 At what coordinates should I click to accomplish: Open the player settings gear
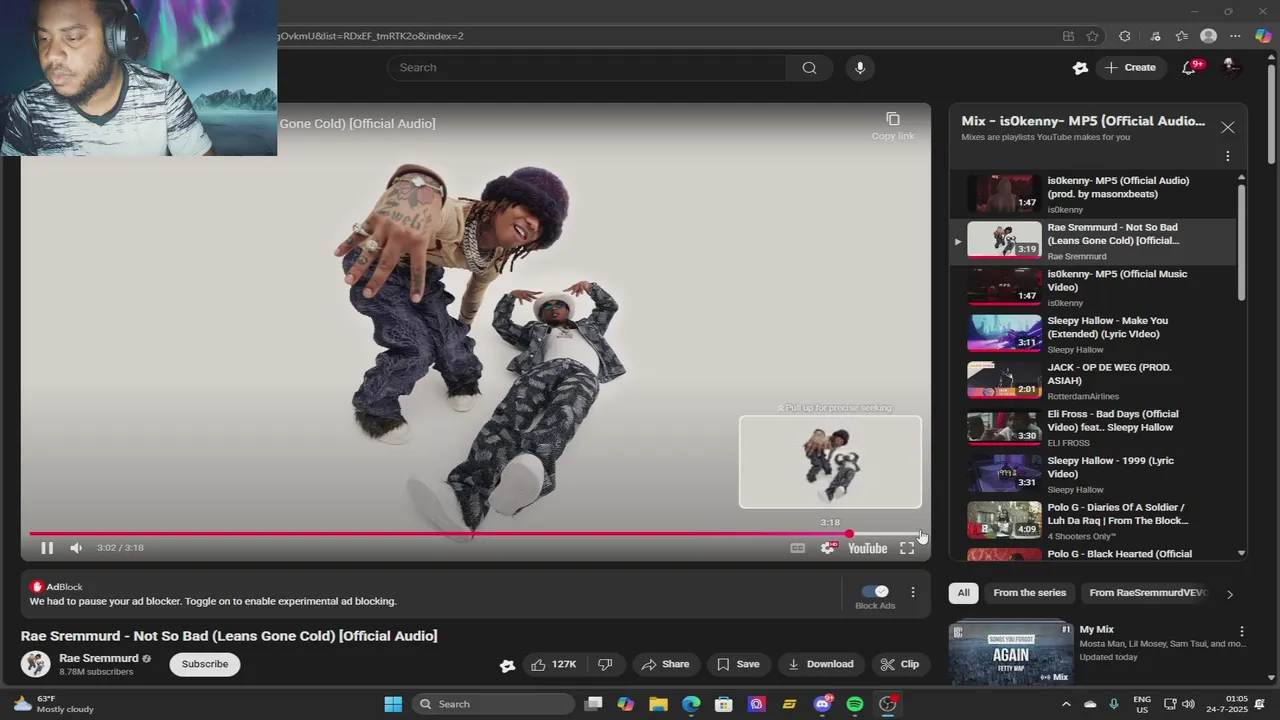click(828, 548)
